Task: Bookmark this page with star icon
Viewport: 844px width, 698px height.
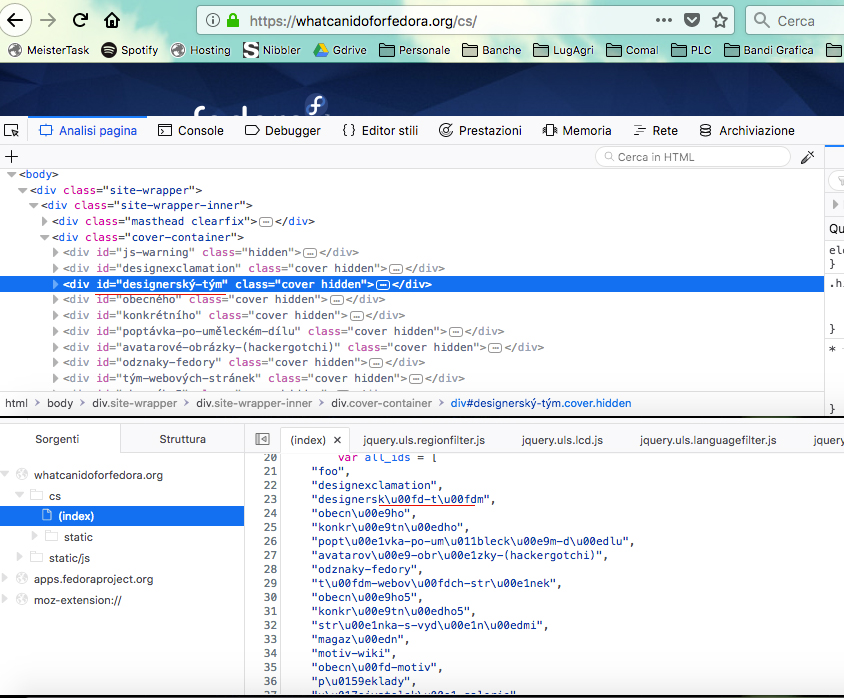Action: (720, 20)
